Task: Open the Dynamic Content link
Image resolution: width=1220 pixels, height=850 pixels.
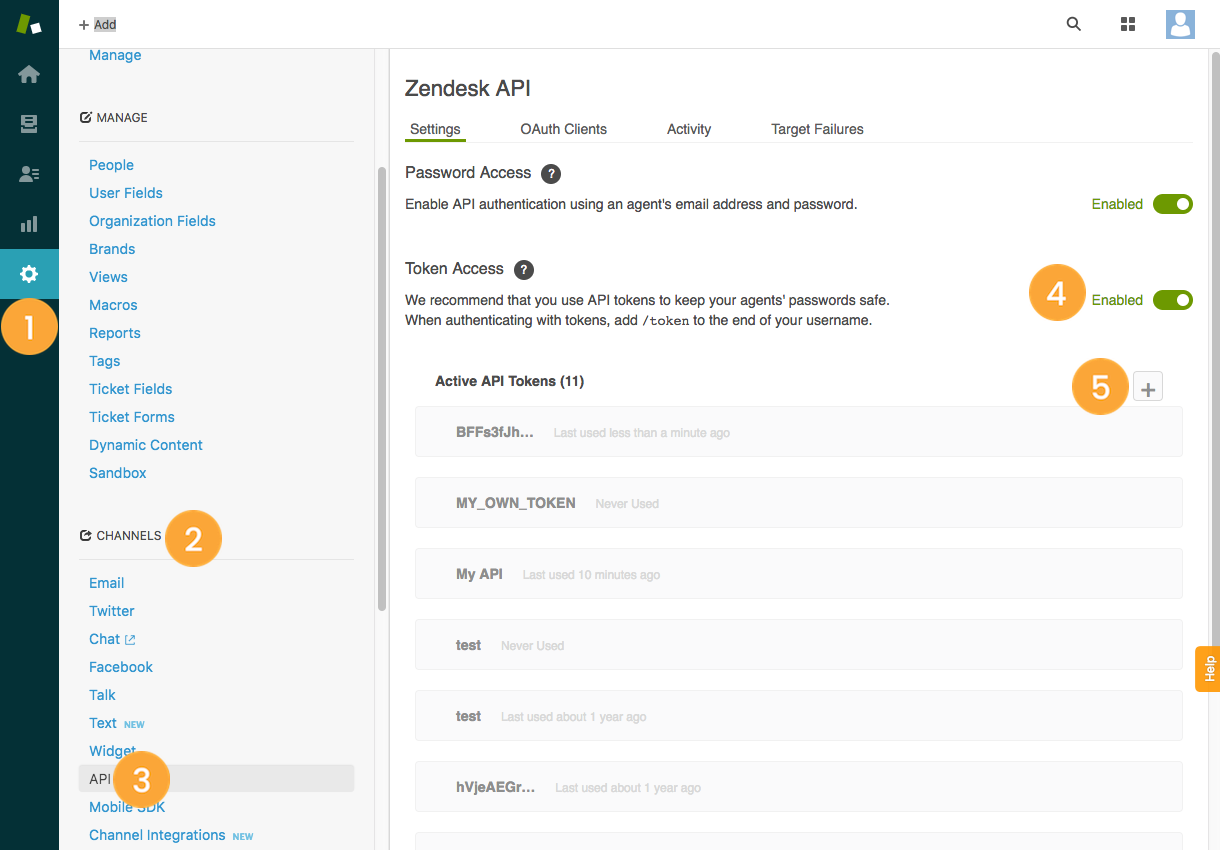Action: tap(146, 445)
